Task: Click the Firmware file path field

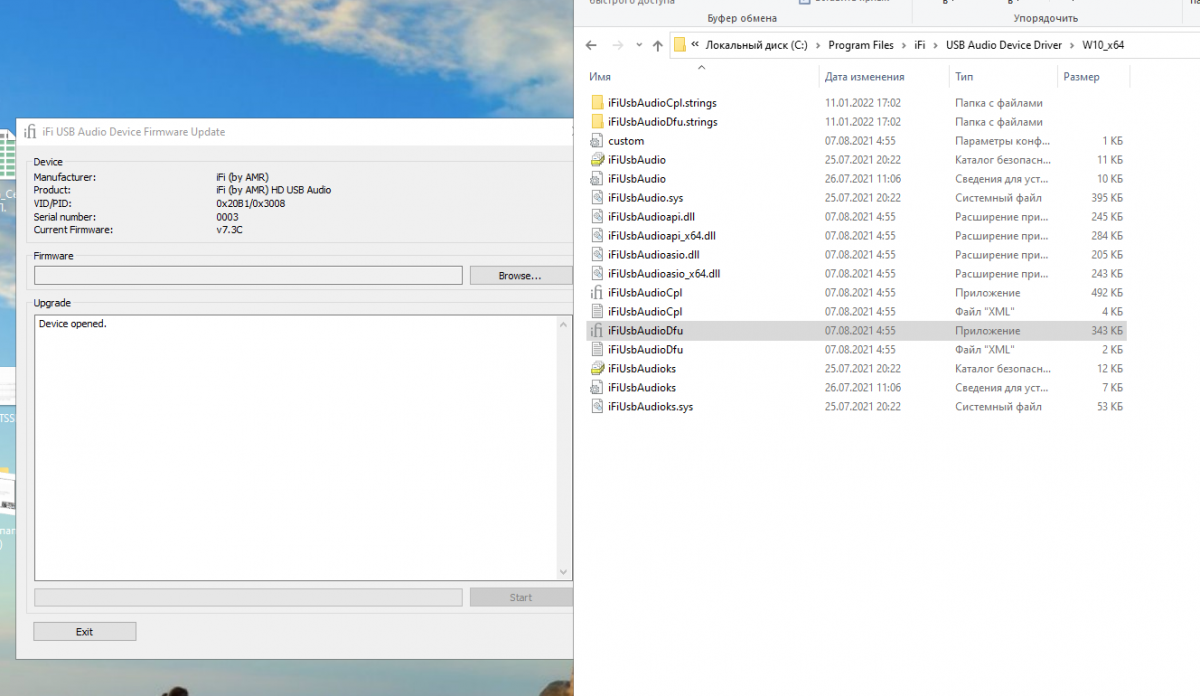Action: (x=248, y=276)
